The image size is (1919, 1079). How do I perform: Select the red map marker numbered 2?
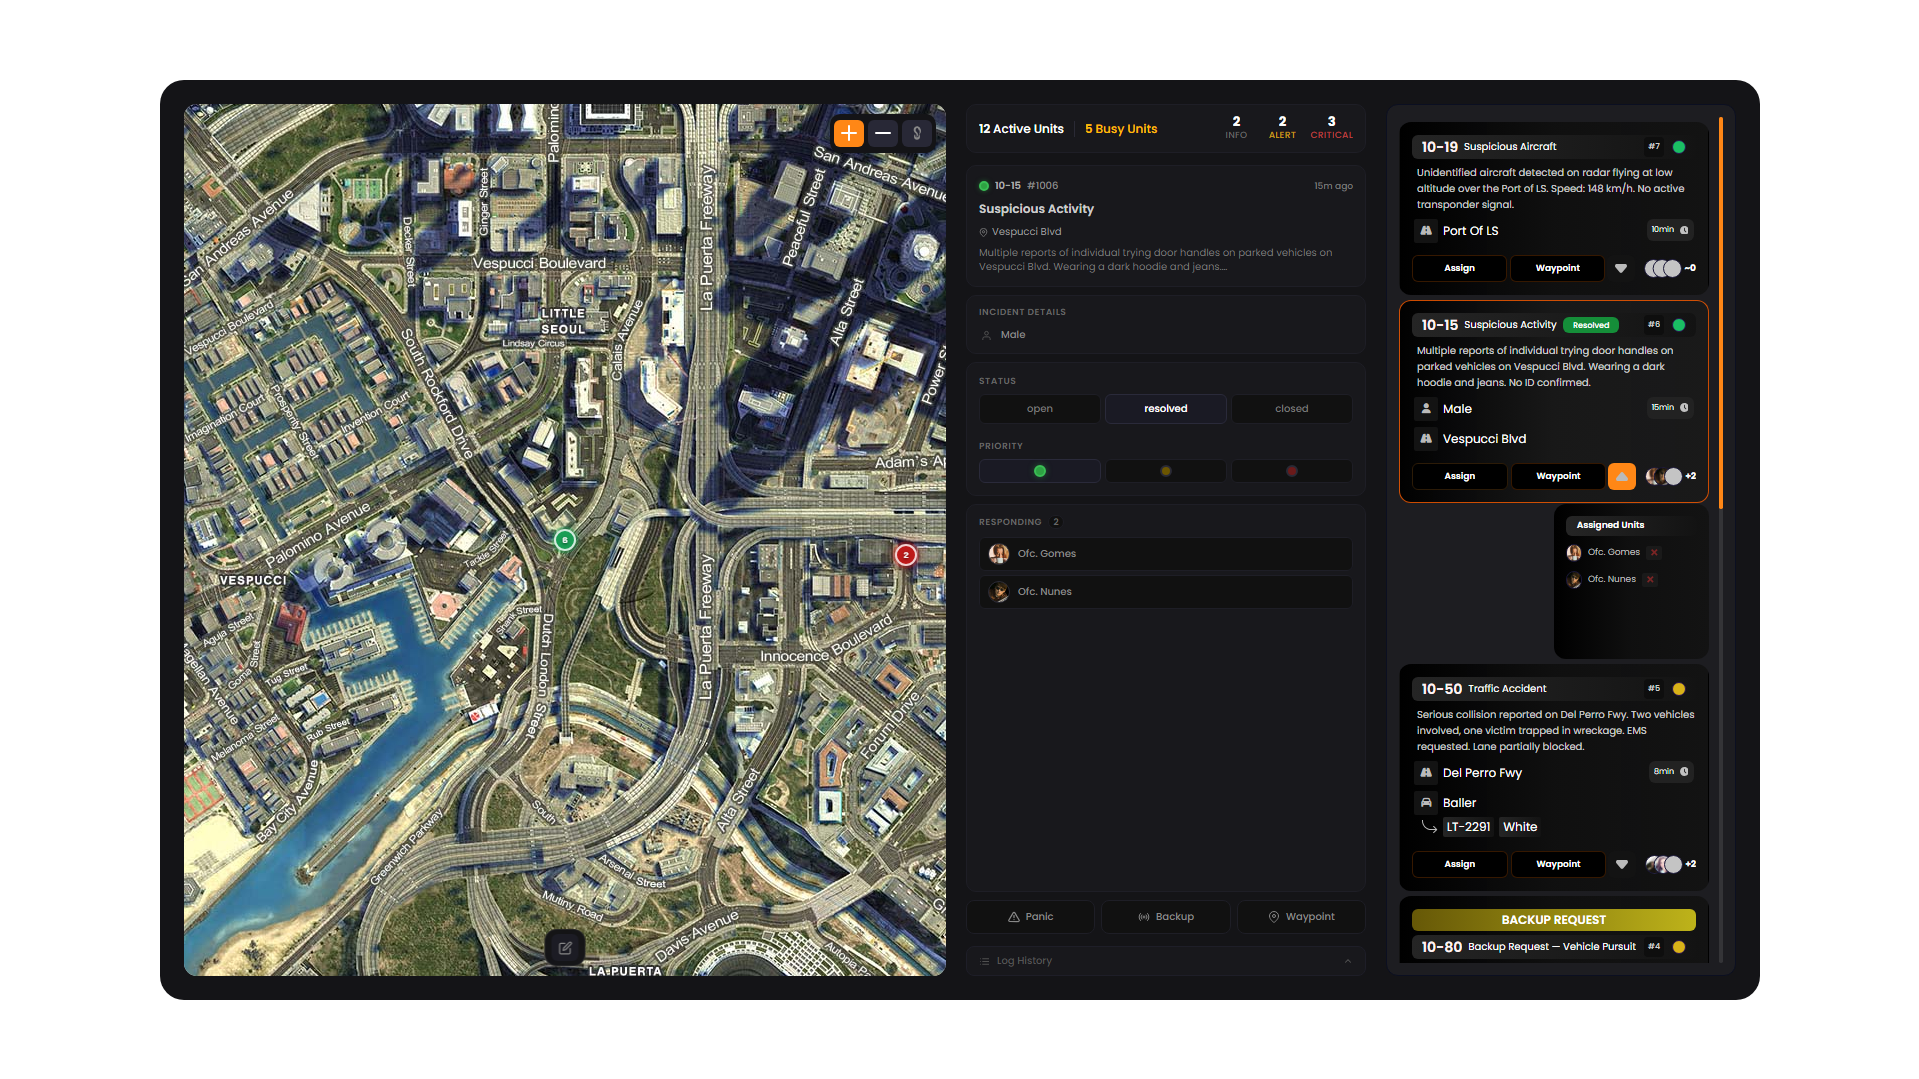[x=906, y=555]
